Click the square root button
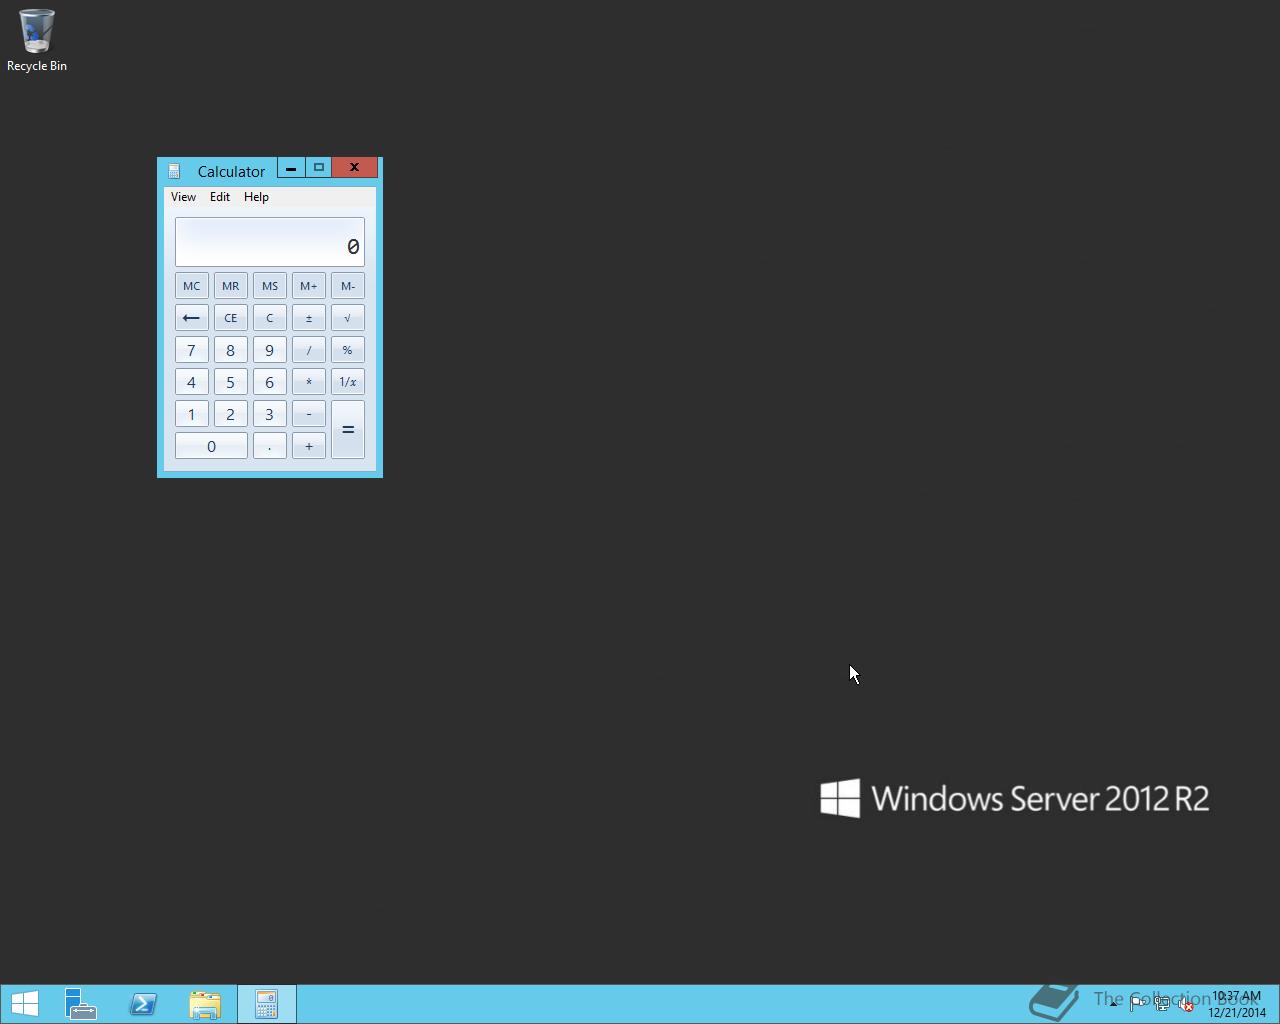 (347, 318)
